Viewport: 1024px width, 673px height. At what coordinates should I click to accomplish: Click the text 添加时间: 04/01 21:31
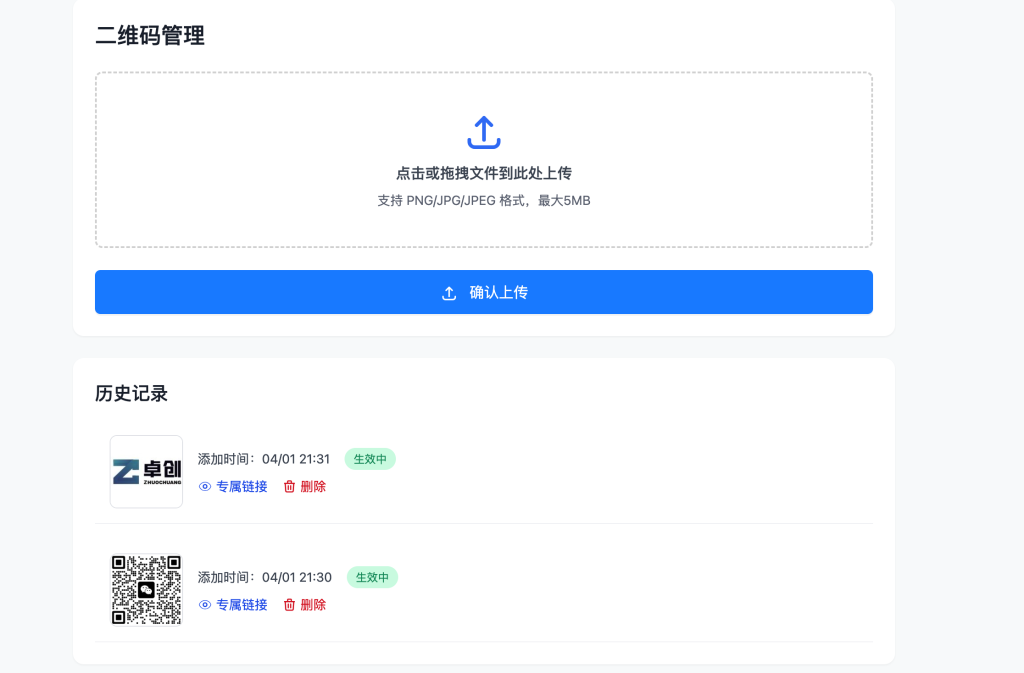(x=264, y=459)
